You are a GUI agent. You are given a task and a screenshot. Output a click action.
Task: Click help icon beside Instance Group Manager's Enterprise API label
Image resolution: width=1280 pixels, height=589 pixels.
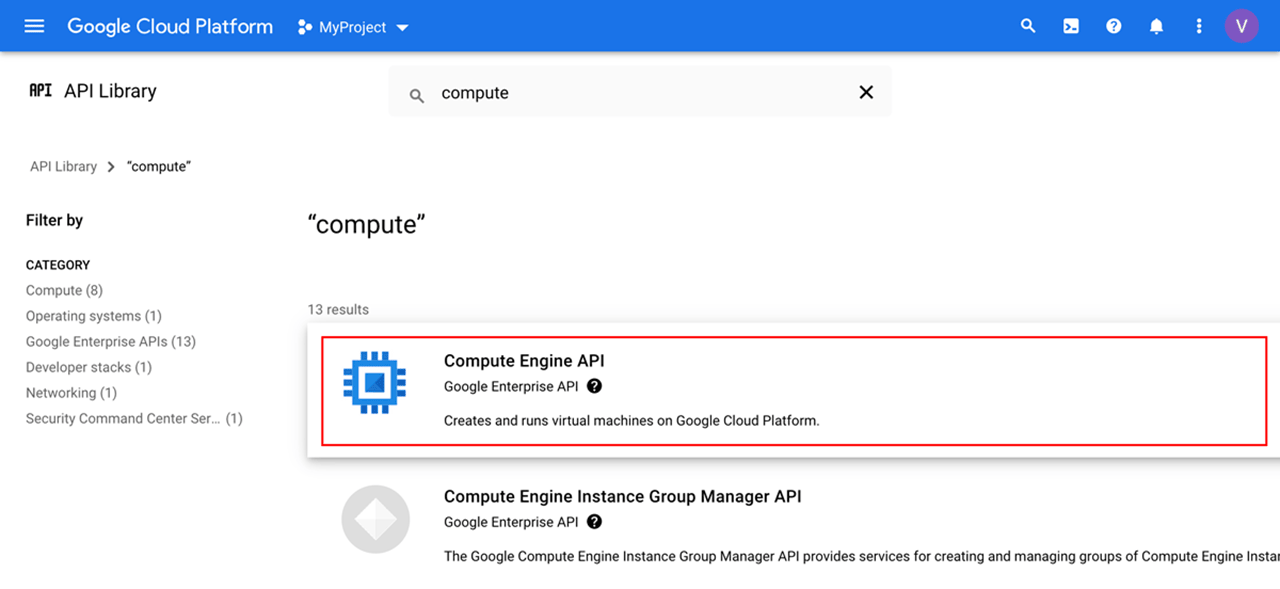pyautogui.click(x=595, y=522)
